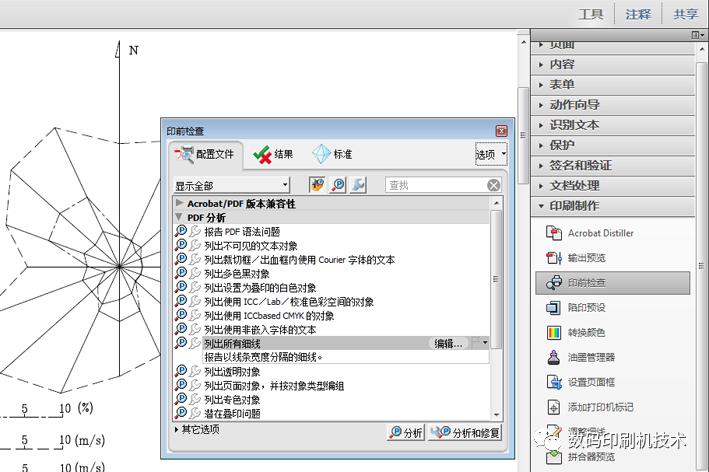Screen dimensions: 709x472
Task: Click the magnifier icon beside 列出不可见的文本对象
Action: point(181,245)
